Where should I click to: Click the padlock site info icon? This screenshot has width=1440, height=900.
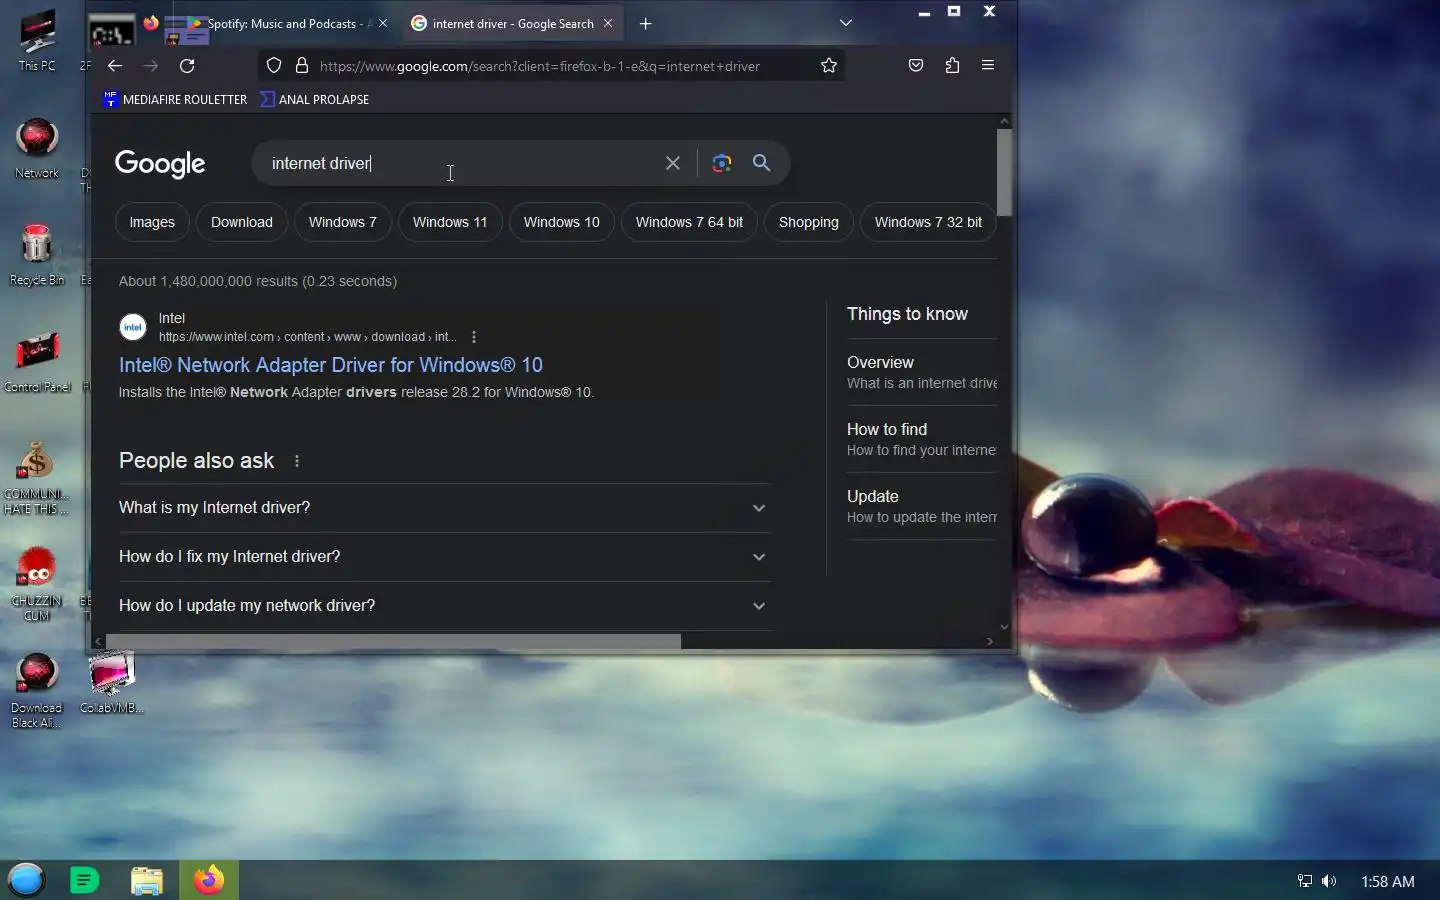click(302, 66)
